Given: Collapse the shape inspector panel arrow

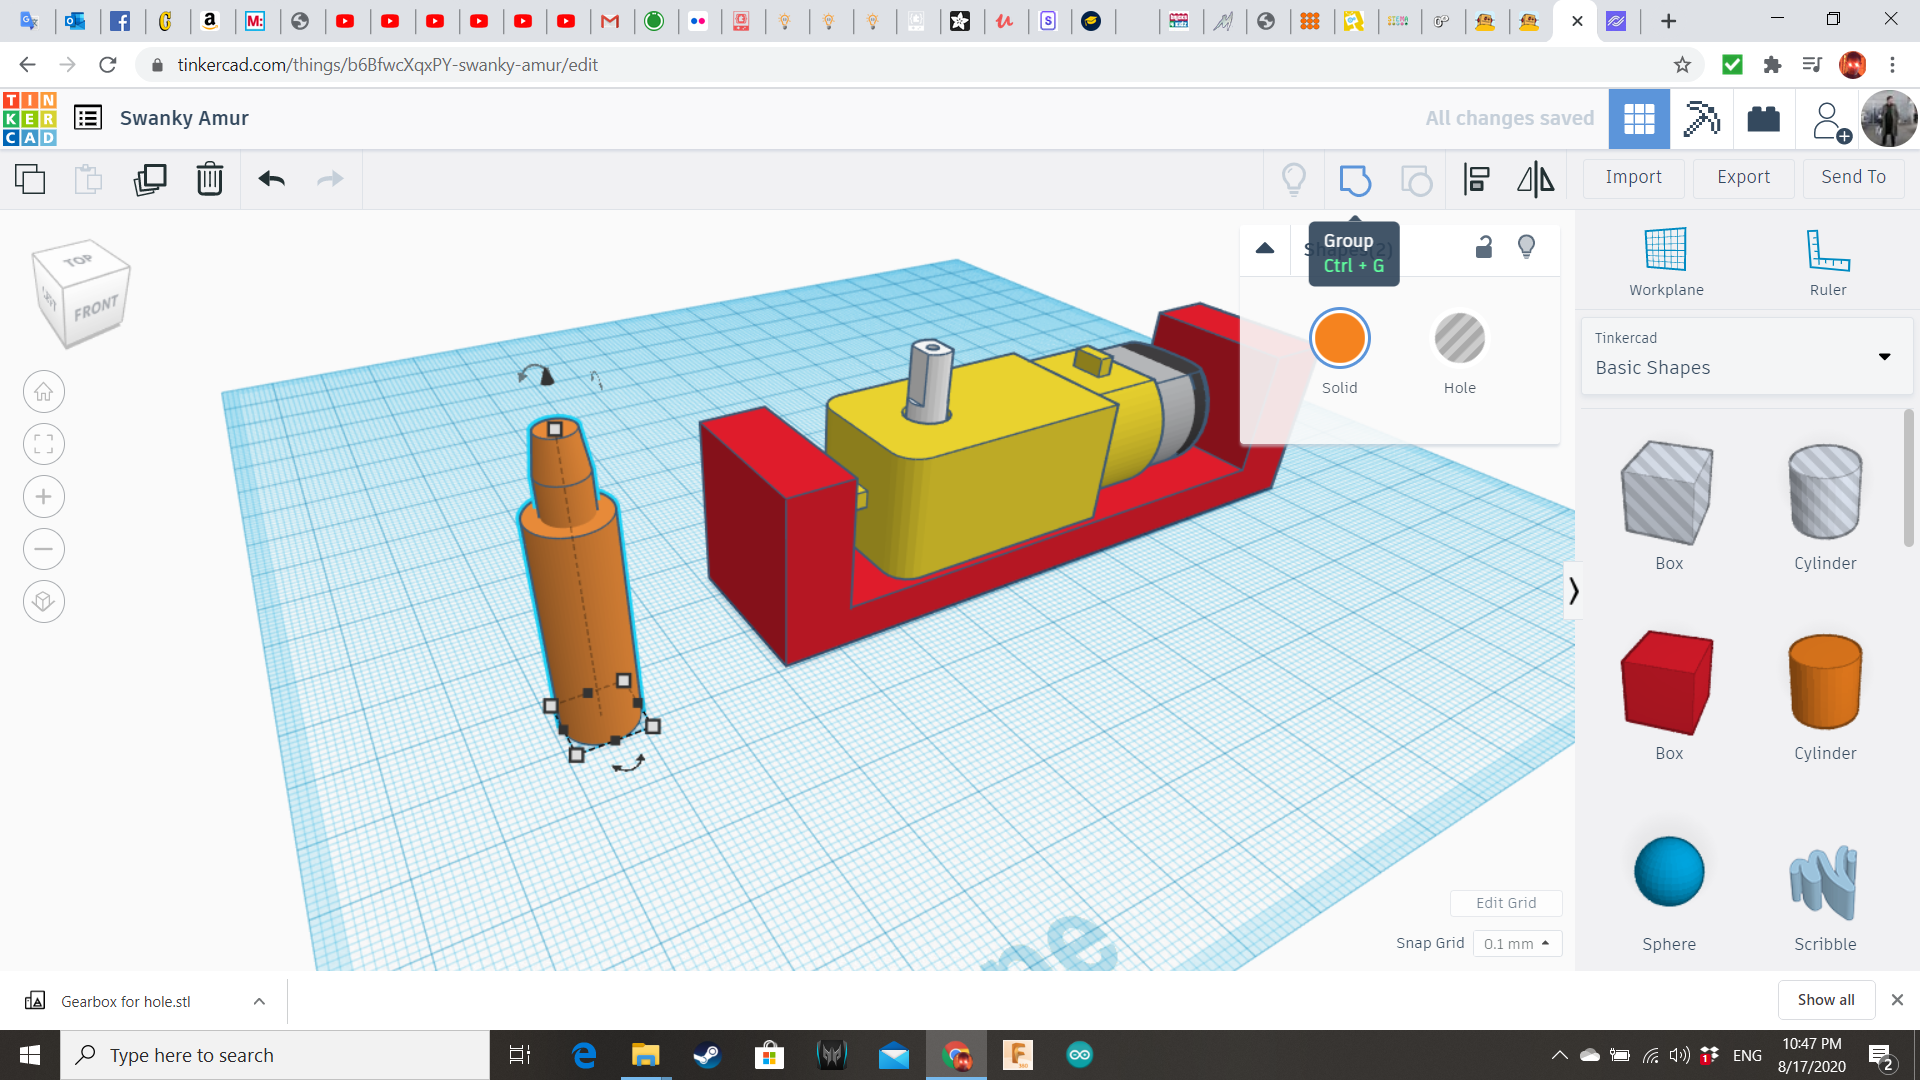Looking at the screenshot, I should point(1265,248).
